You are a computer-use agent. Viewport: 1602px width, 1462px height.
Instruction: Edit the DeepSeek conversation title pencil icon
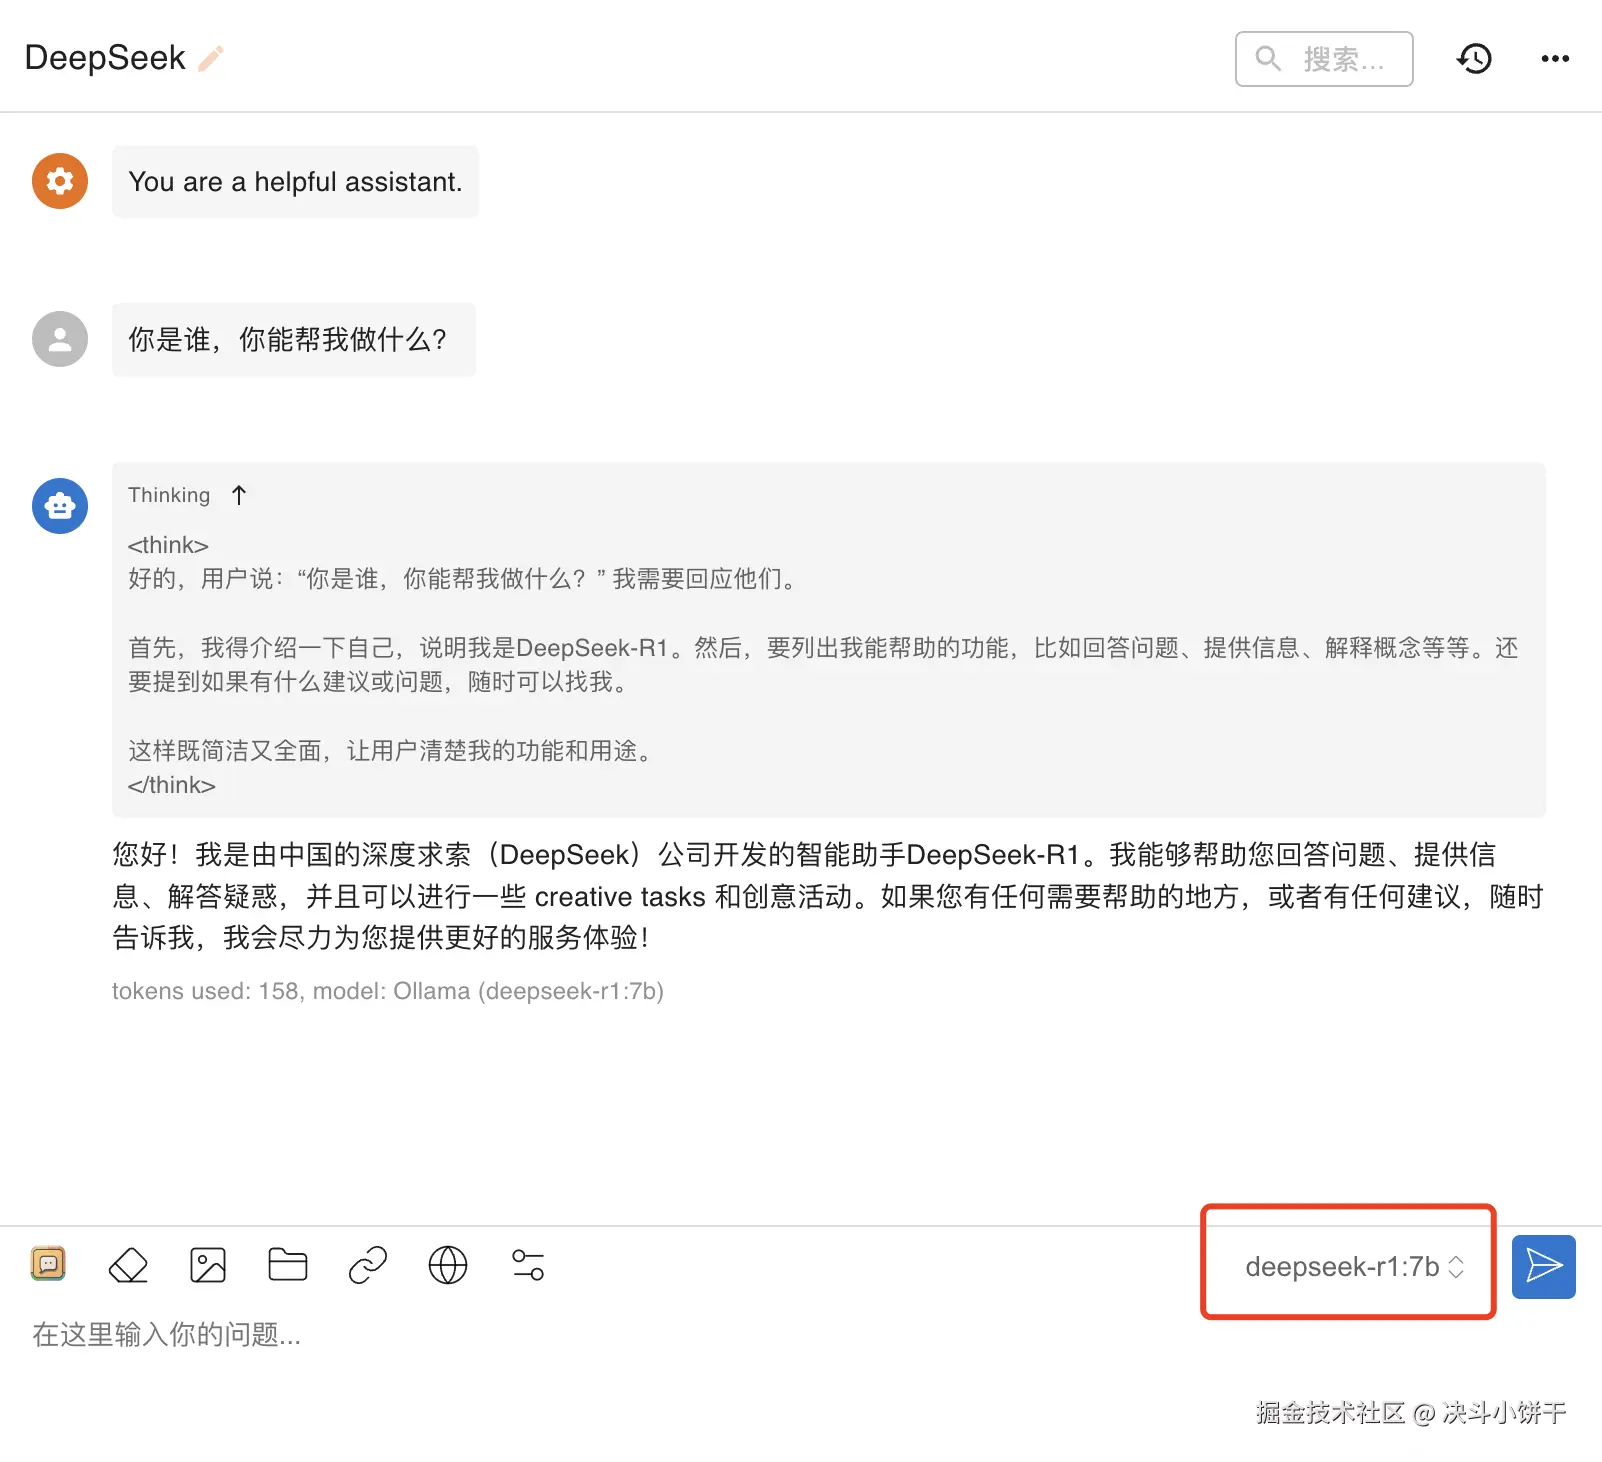211,59
